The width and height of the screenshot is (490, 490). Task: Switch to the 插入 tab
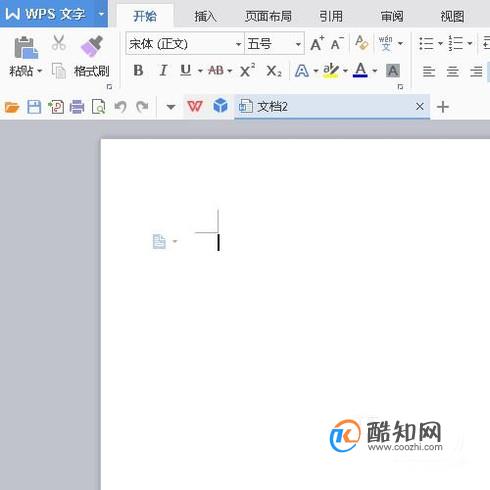(205, 16)
